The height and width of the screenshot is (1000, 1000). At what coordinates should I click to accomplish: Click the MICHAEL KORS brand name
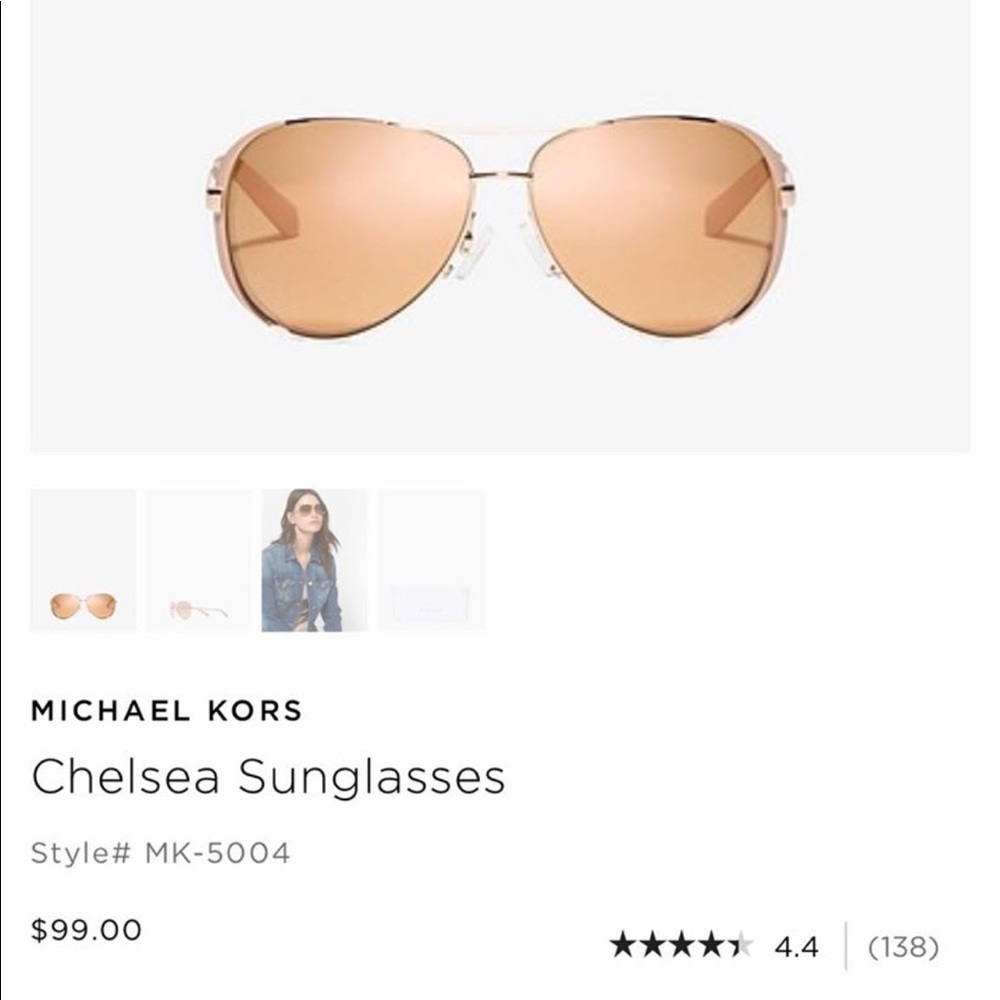(168, 709)
